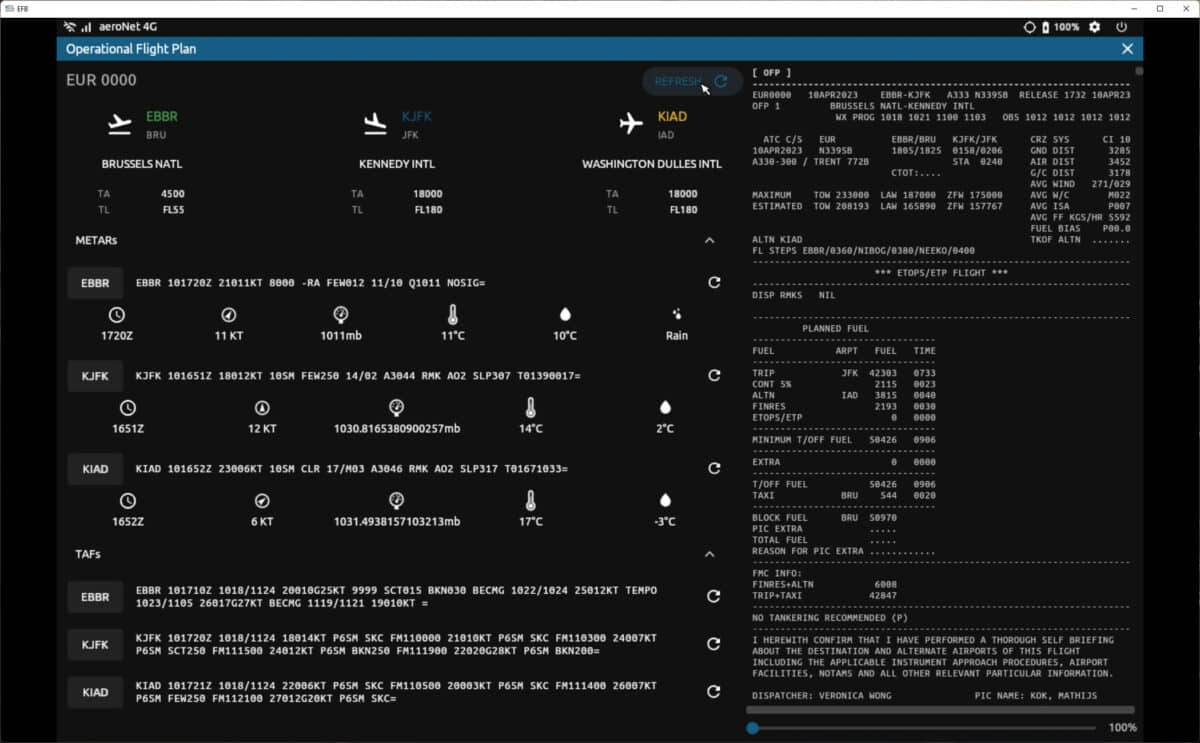Screen dimensions: 1200x743
Task: Collapse the TAFs section
Action: (710, 554)
